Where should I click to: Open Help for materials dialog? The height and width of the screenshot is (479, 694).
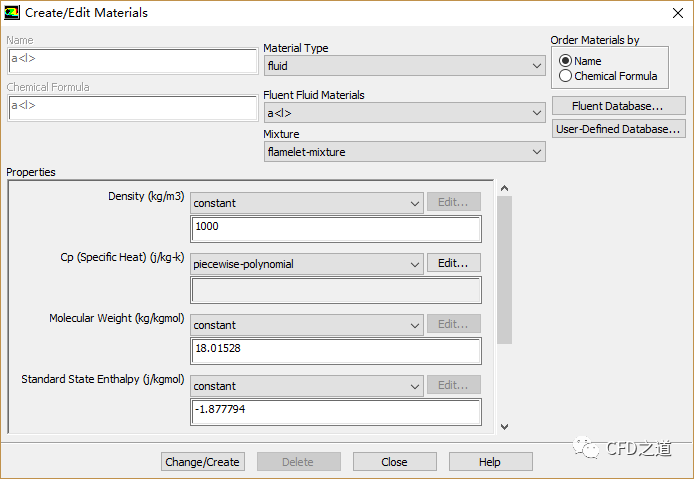click(x=490, y=462)
